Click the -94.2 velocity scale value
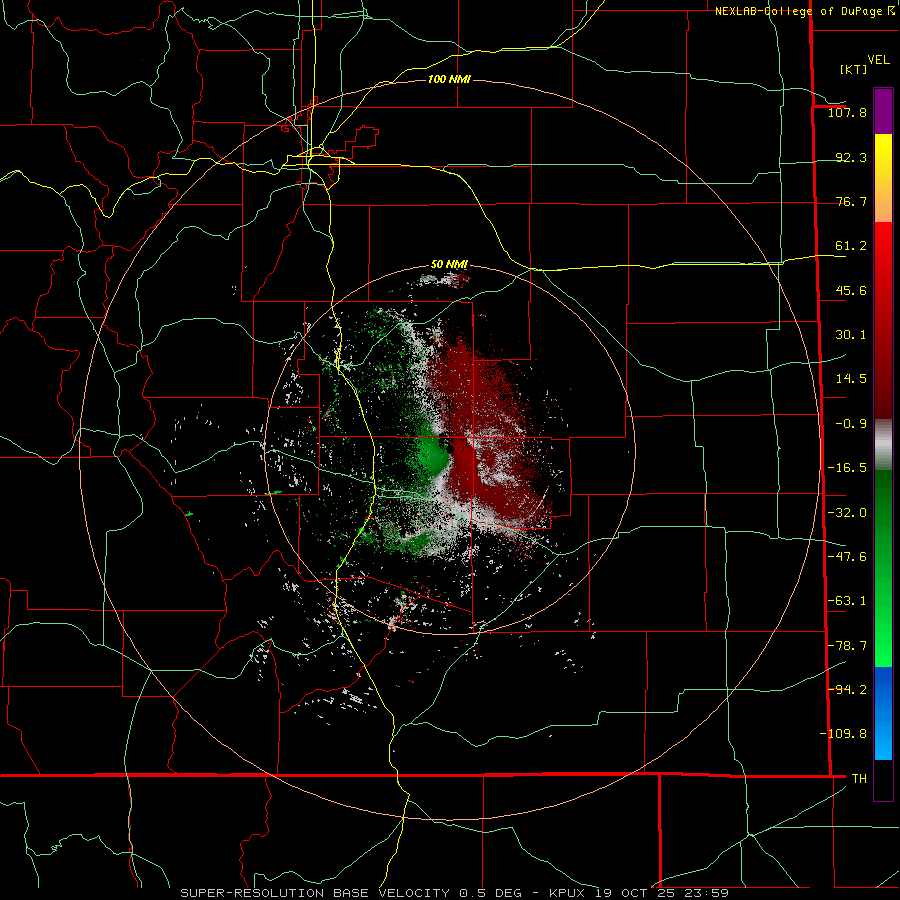This screenshot has height=900, width=900. click(847, 690)
